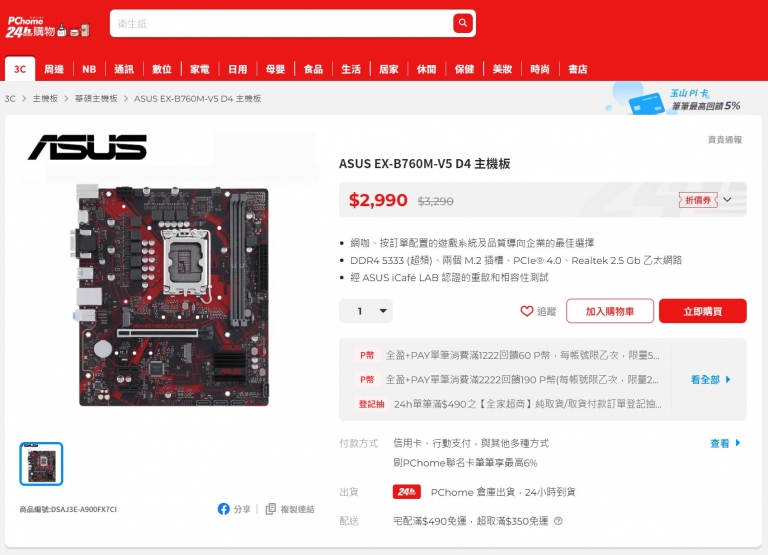Click the 立即購買 buy now button
This screenshot has width=768, height=555.
(702, 311)
